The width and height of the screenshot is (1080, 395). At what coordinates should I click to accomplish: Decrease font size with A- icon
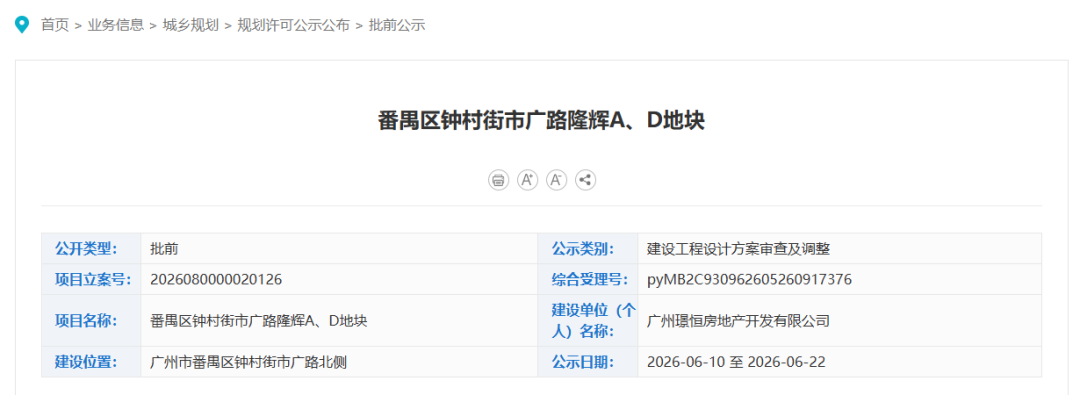(556, 181)
